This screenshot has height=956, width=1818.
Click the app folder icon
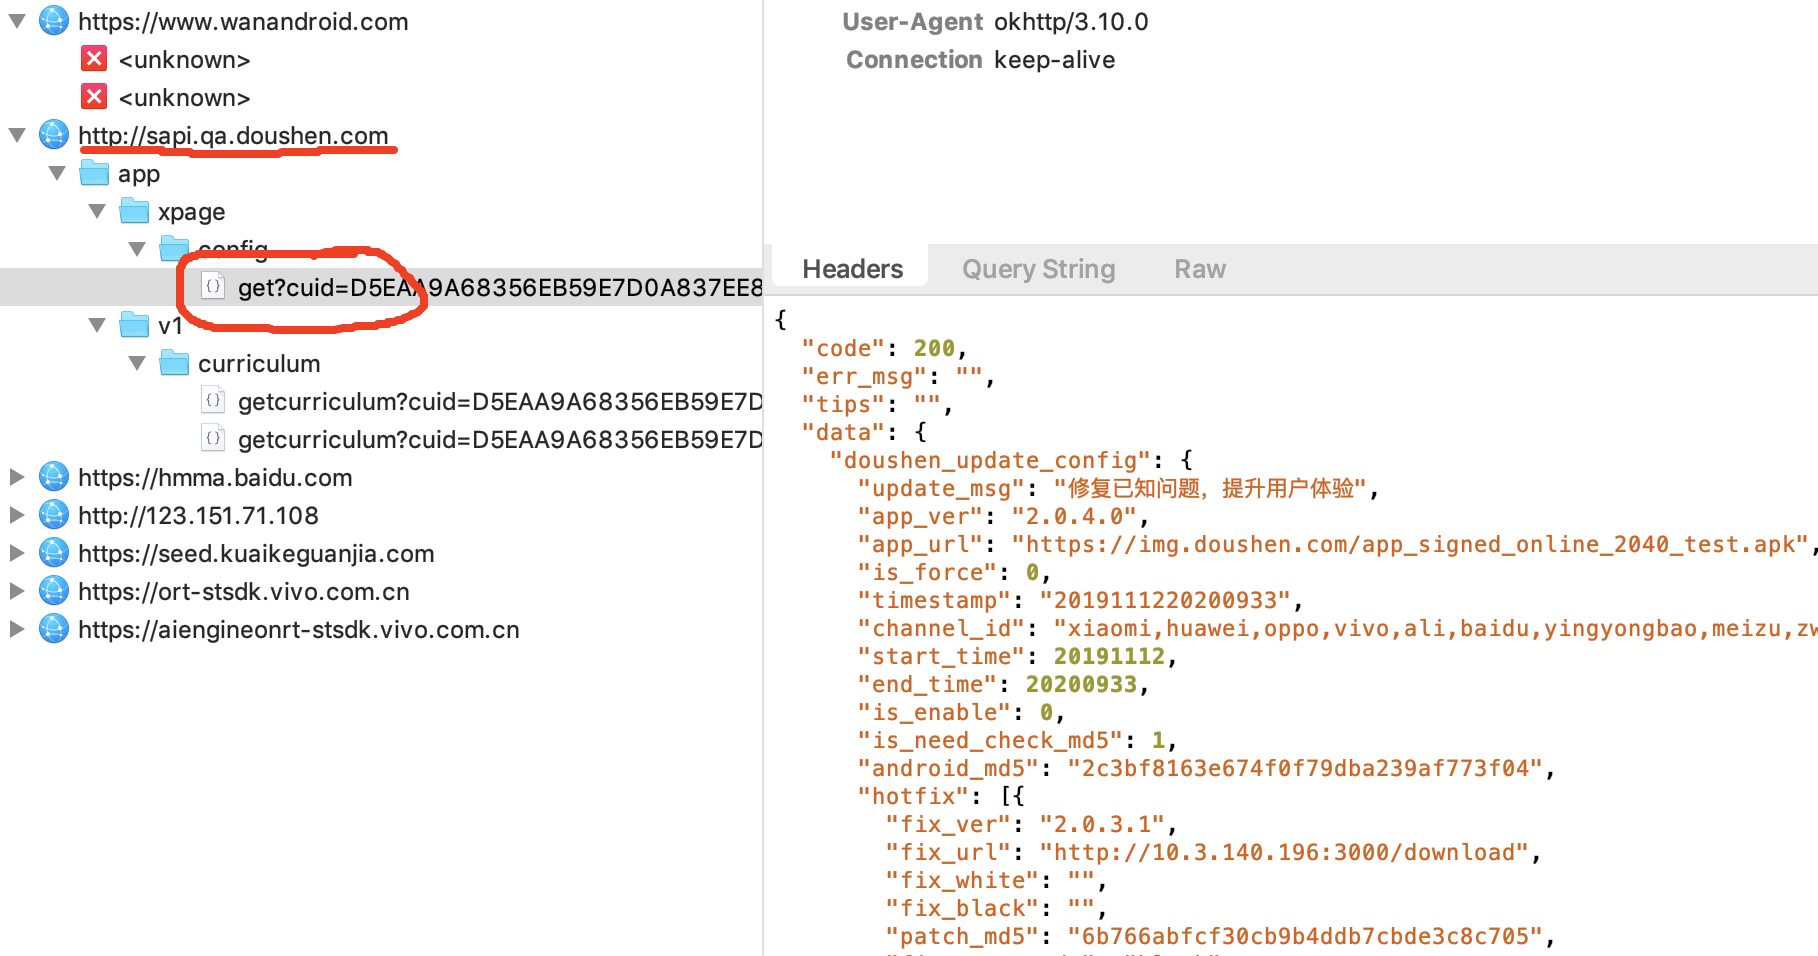(x=94, y=173)
